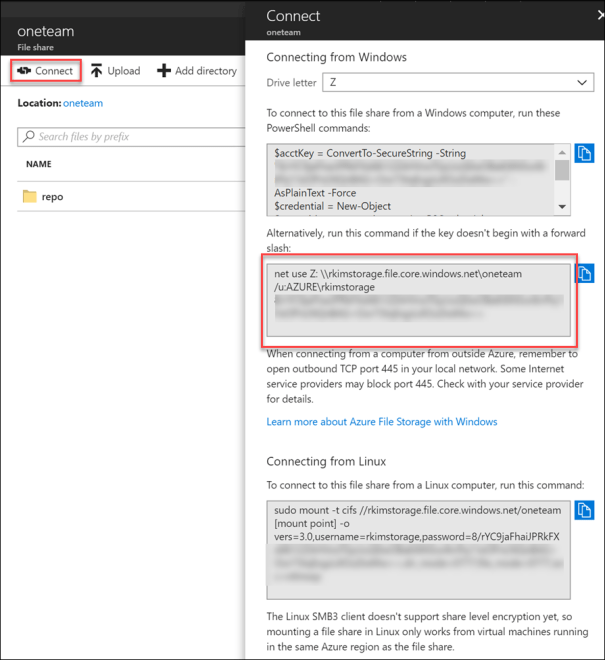Viewport: 605px width, 660px height.
Task: Click the Connecting from Linux heading
Action: pyautogui.click(x=326, y=461)
